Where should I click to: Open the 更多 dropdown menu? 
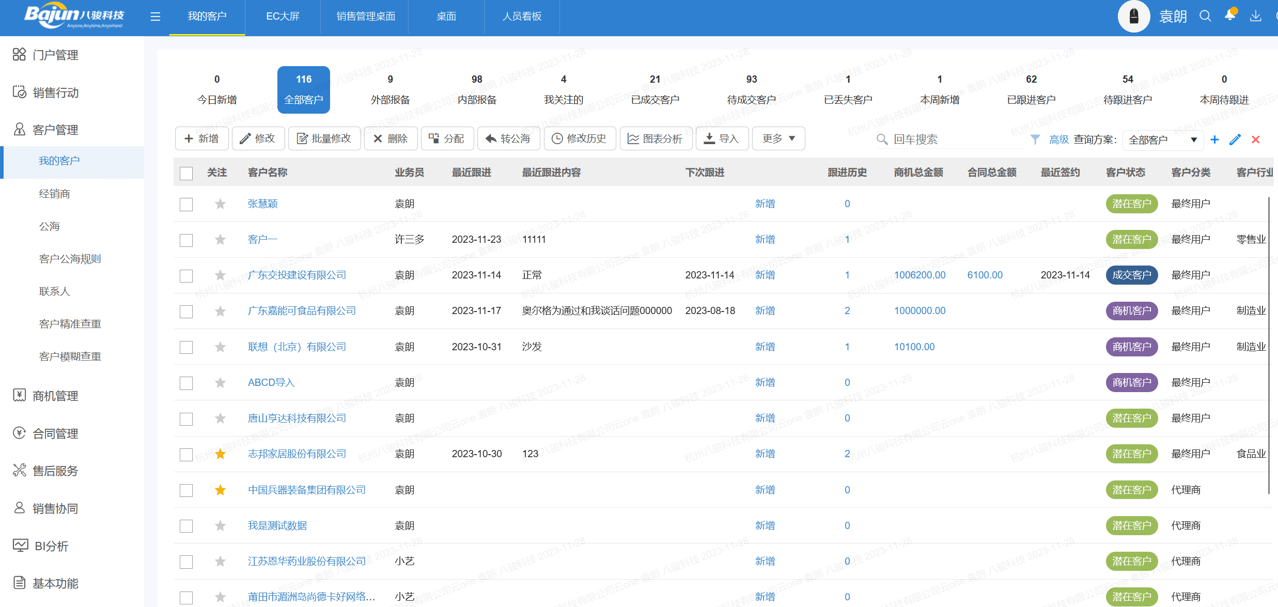(778, 138)
